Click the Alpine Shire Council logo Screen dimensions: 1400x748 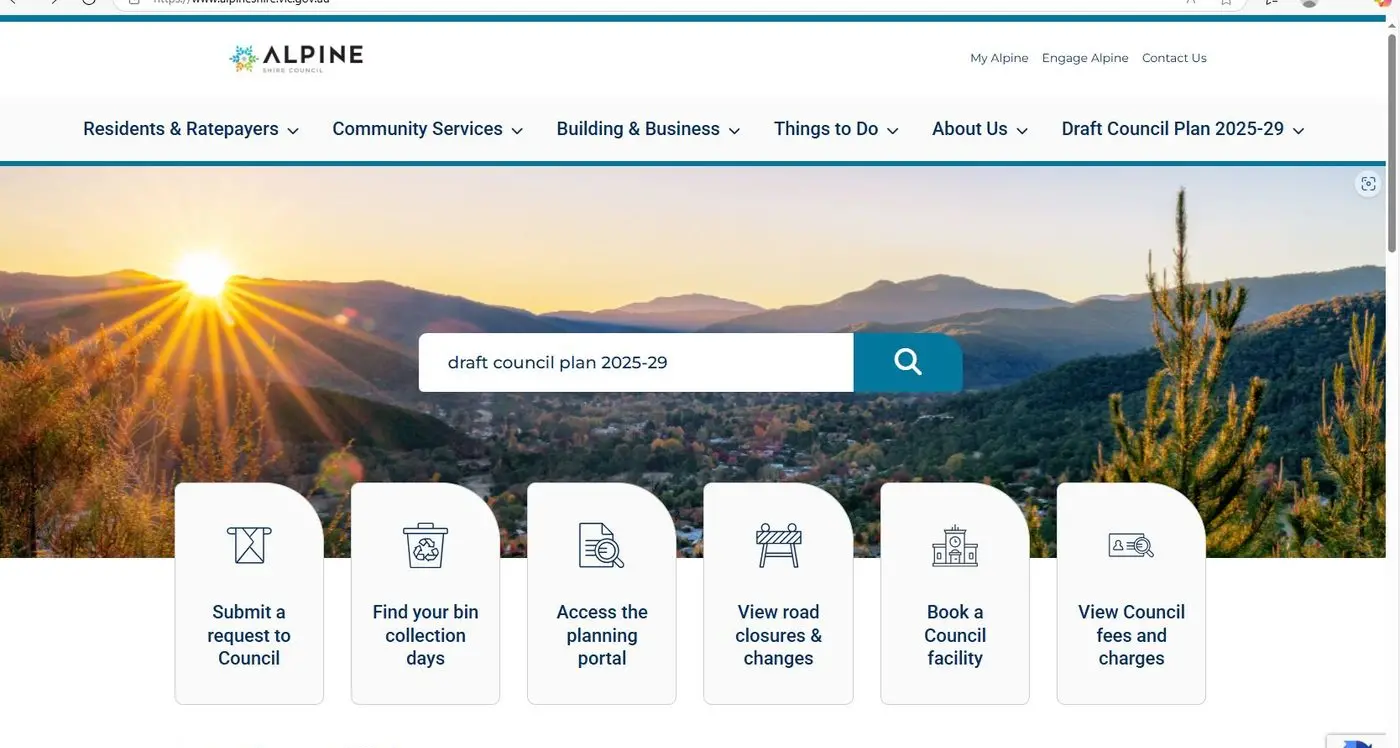point(296,57)
